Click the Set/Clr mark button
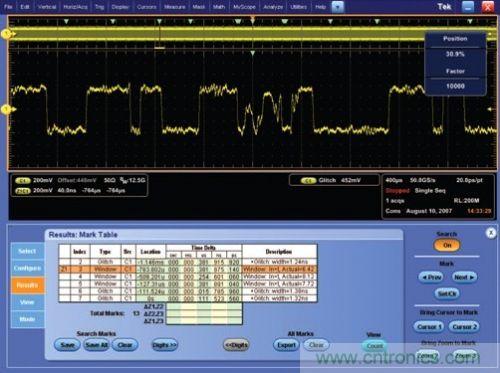 (x=447, y=294)
